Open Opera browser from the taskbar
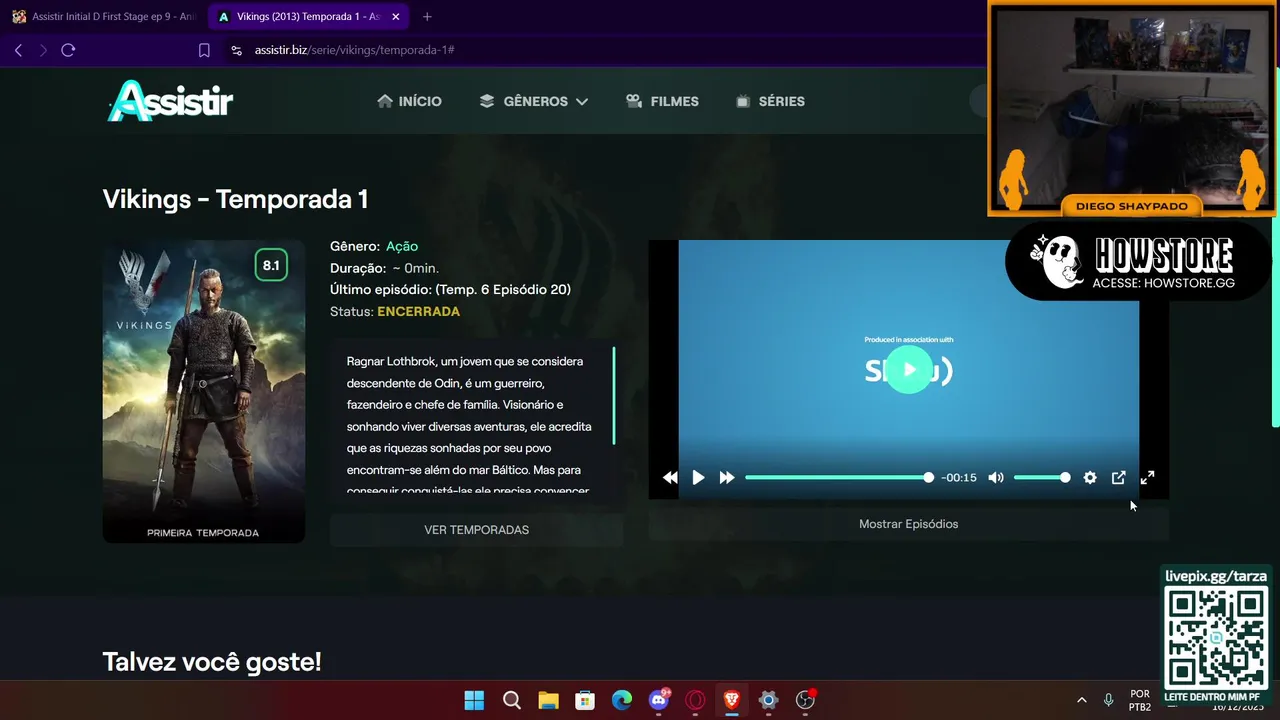Viewport: 1280px width, 720px height. 695,700
